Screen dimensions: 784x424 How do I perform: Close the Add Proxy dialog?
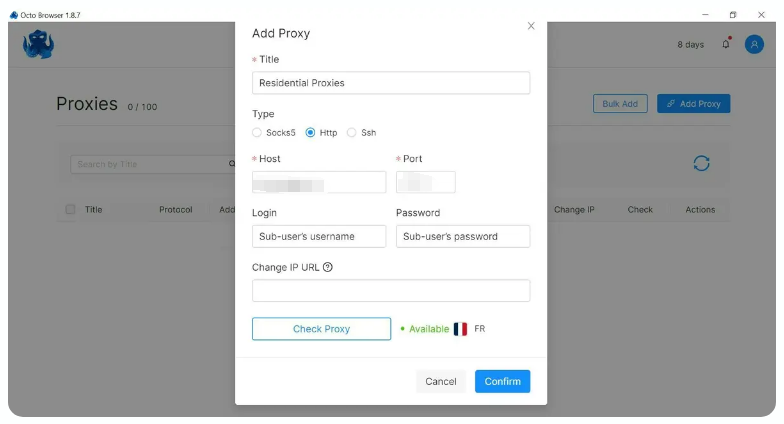point(531,26)
